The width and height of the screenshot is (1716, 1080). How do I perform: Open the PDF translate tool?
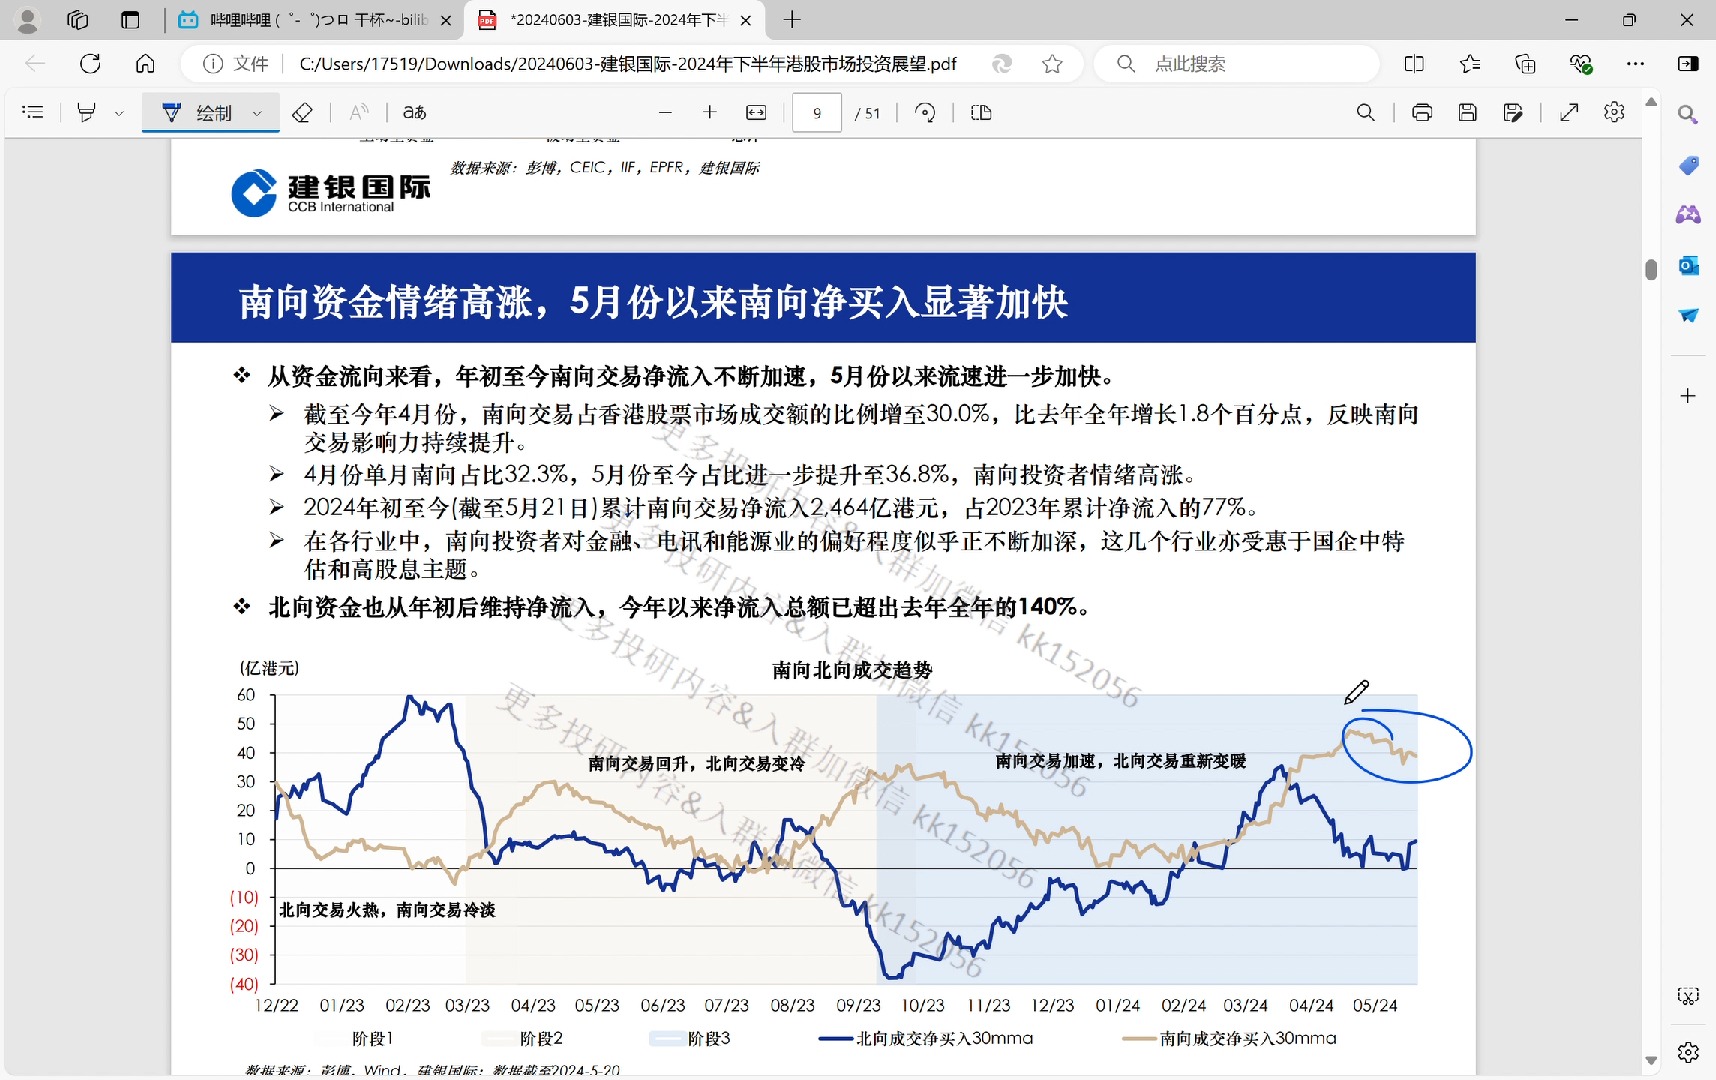[x=415, y=112]
